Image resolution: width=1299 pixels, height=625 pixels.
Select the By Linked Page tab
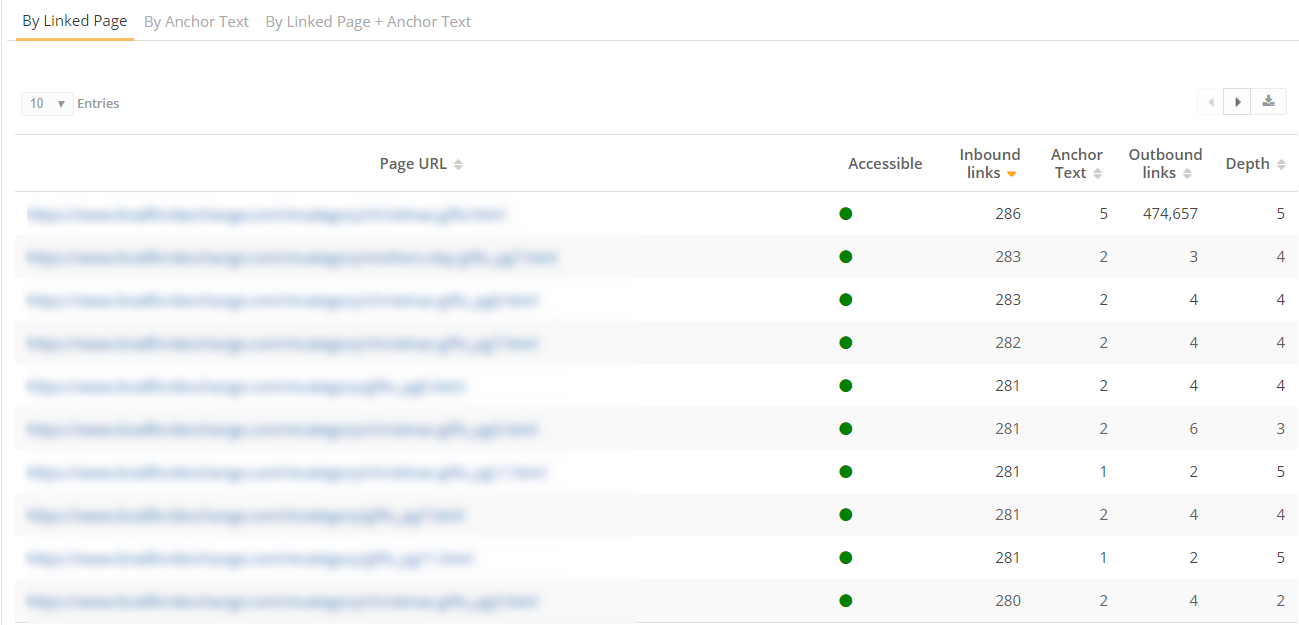click(75, 21)
